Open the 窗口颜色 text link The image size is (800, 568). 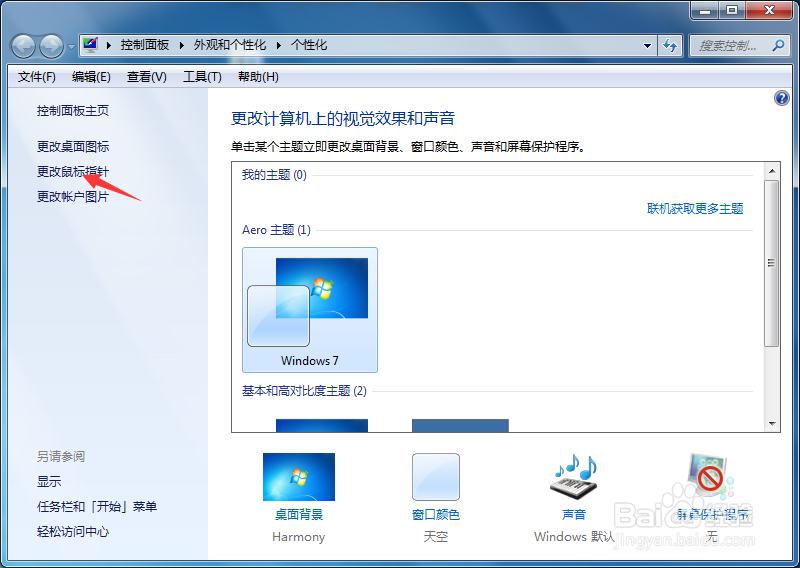coord(436,514)
